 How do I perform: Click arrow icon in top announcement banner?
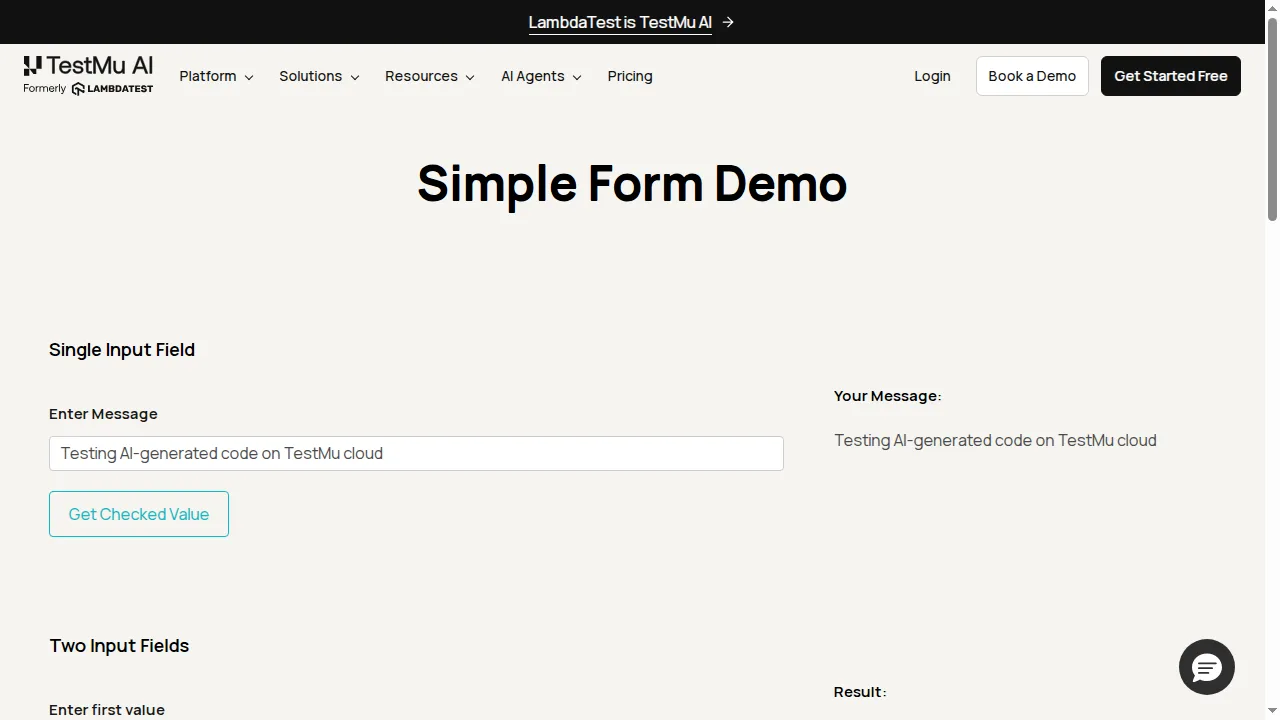click(x=728, y=22)
